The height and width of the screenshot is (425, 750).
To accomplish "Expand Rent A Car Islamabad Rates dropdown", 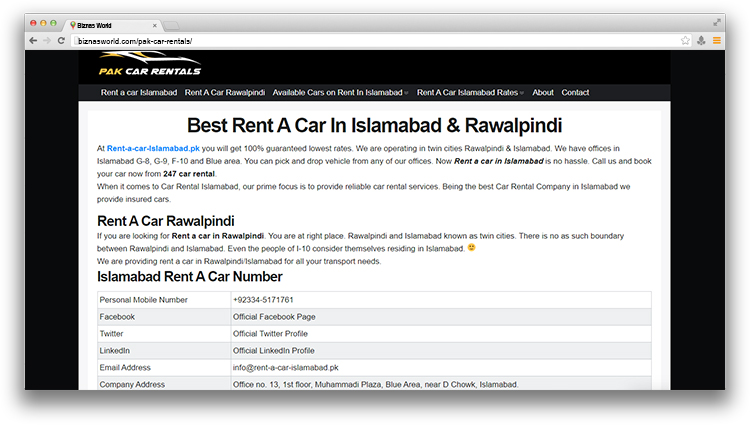I will [470, 93].
